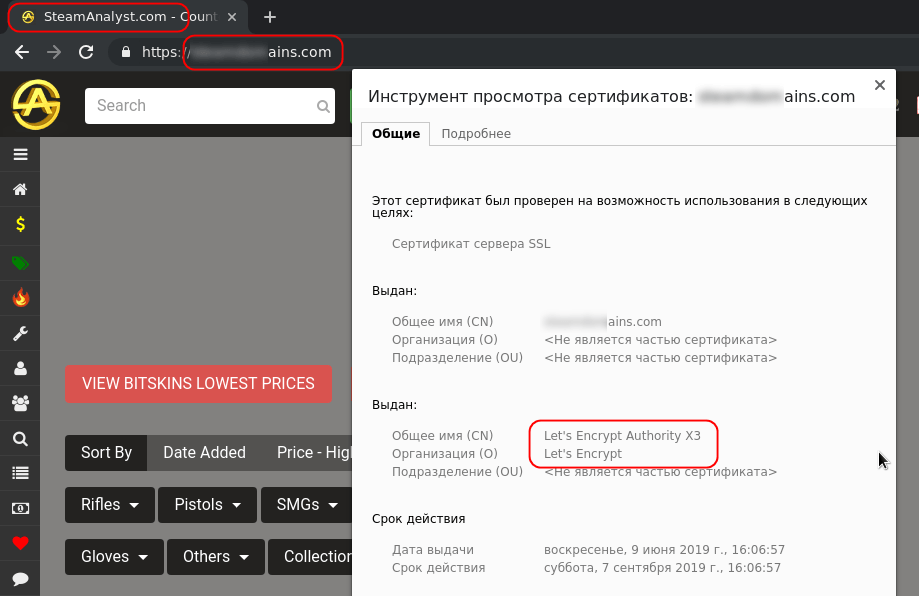Click the SteamAnalyst gold logo

pos(36,104)
